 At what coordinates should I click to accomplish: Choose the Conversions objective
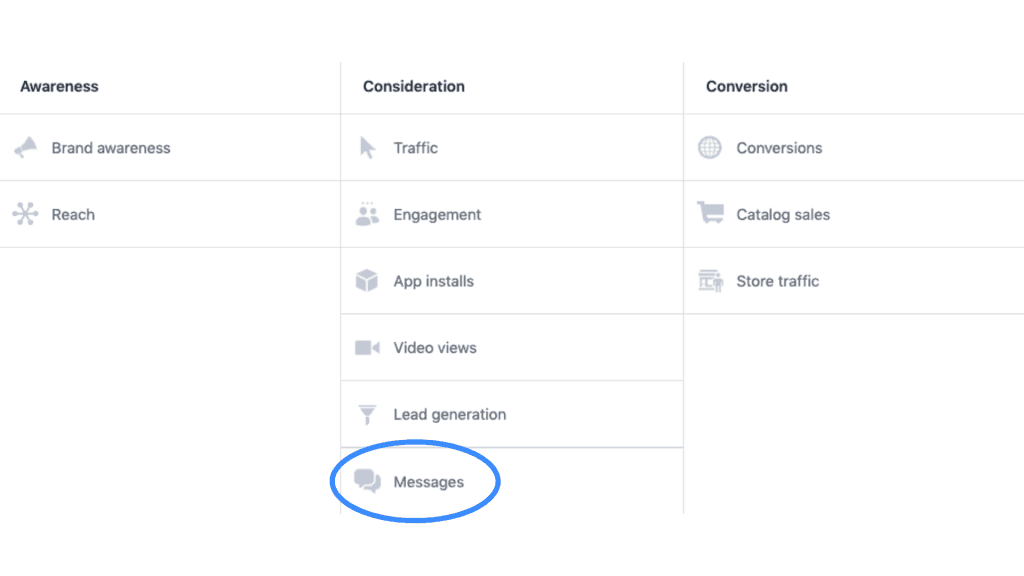pos(854,148)
